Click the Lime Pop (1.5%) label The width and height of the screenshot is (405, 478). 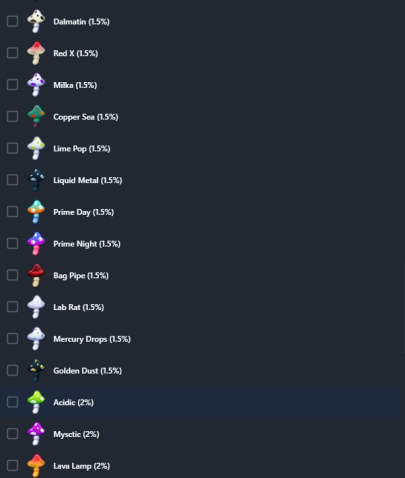tap(82, 149)
